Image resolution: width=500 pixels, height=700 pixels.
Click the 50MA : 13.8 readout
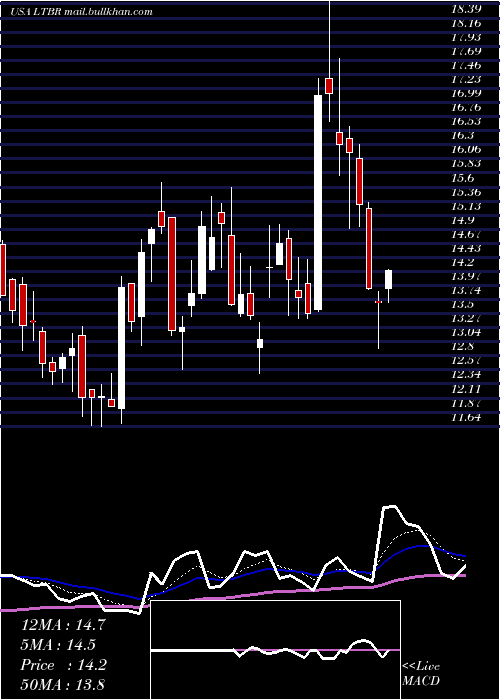[63, 684]
